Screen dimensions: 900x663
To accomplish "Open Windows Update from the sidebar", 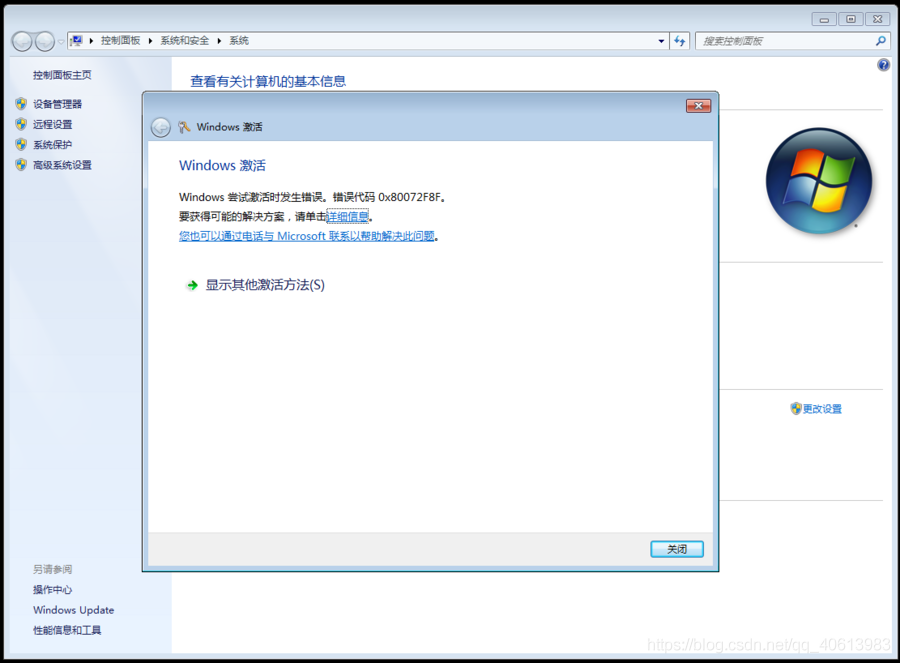I will [73, 610].
